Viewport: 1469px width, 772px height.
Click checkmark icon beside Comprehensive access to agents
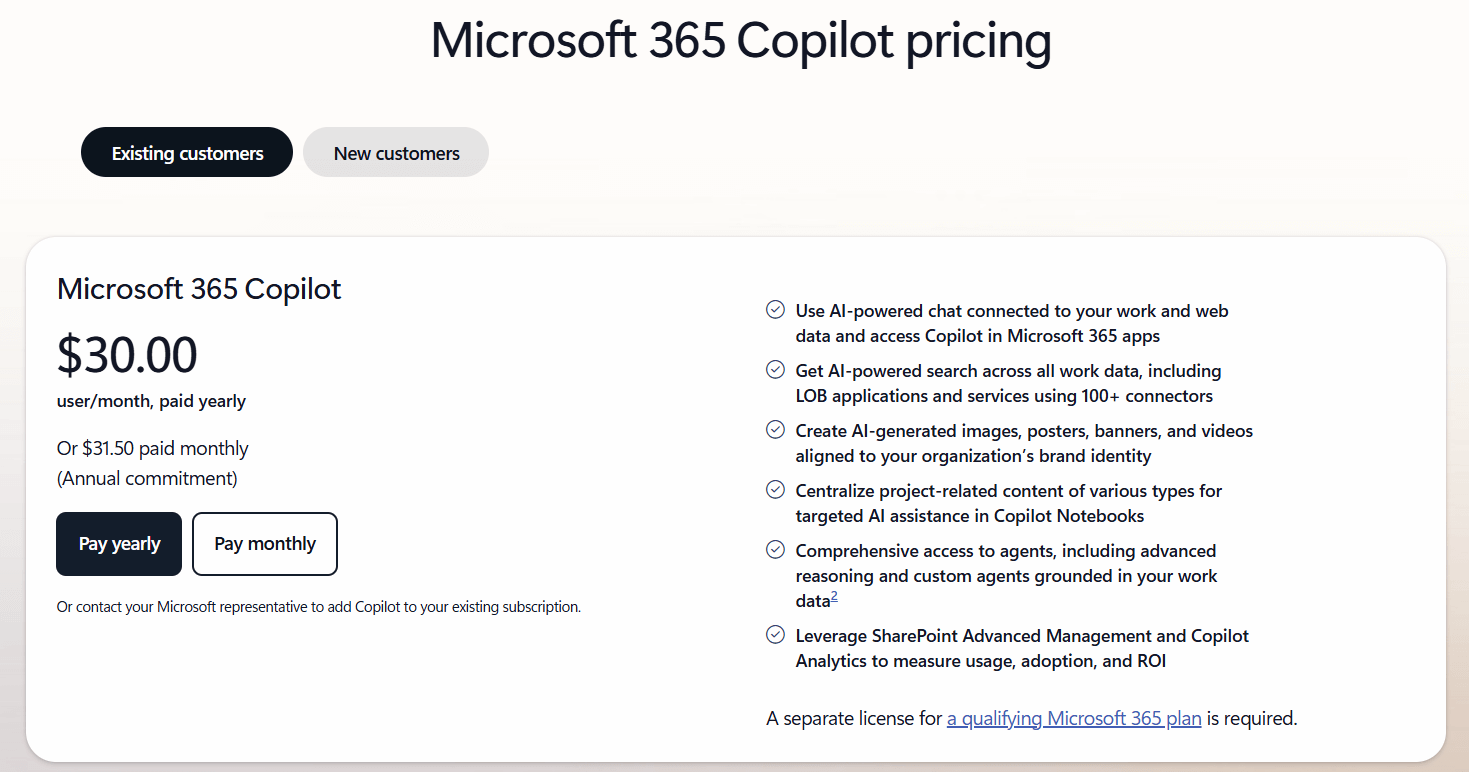tap(775, 550)
